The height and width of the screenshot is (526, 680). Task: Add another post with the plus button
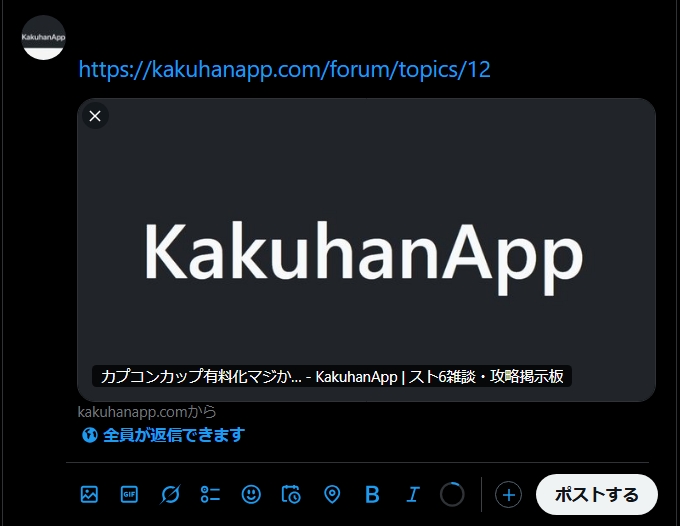pos(508,494)
